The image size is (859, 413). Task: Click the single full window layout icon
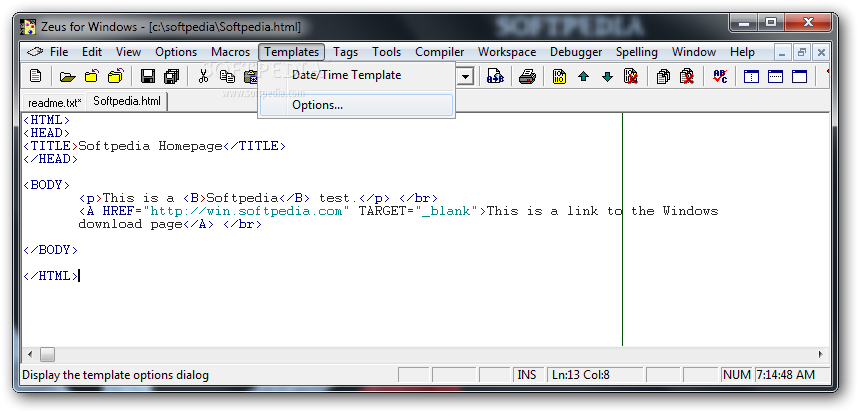pyautogui.click(x=799, y=76)
